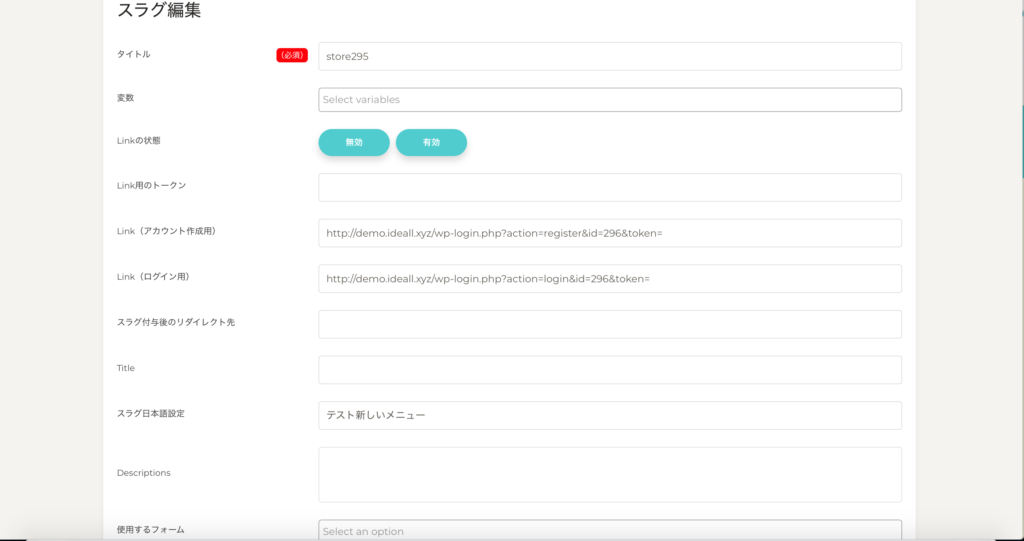The height and width of the screenshot is (541, 1024).
Task: Click the 使用するフォーム label text
Action: coord(151,529)
